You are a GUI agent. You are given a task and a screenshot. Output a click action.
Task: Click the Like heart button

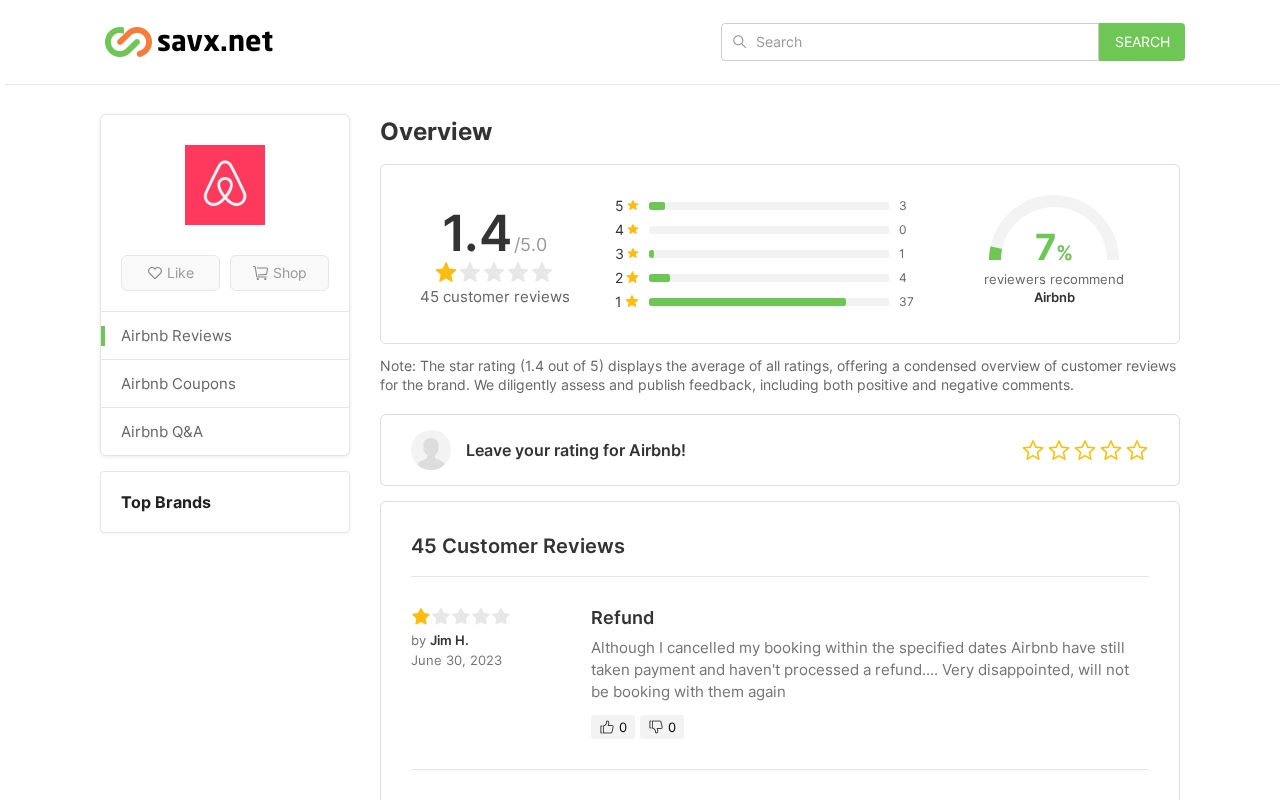pyautogui.click(x=170, y=273)
